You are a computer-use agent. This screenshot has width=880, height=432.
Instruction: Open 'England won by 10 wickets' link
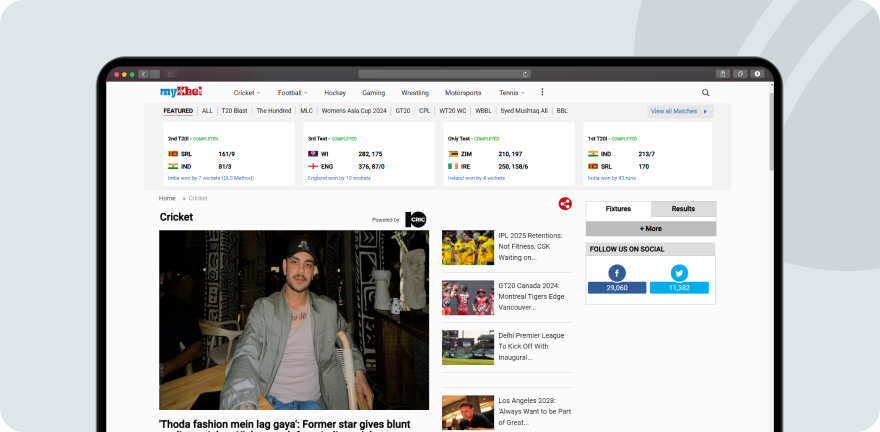[339, 178]
